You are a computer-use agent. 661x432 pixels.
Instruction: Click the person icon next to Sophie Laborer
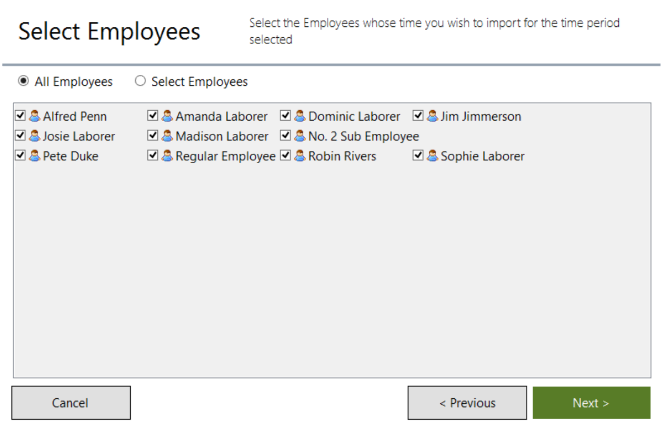(x=433, y=156)
